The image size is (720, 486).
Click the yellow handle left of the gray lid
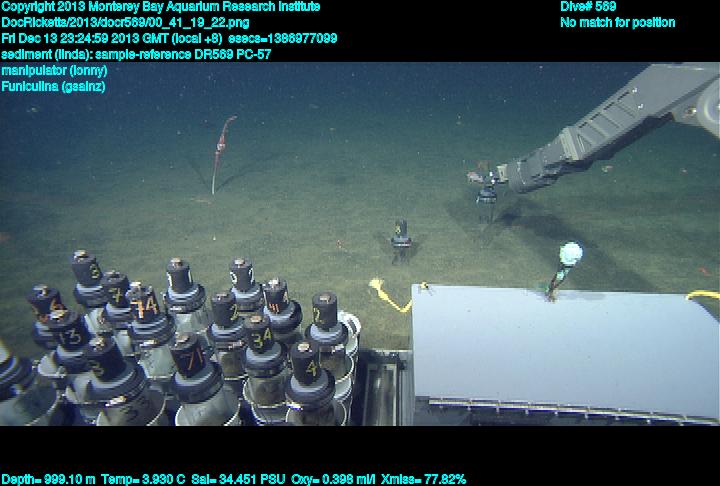click(x=386, y=295)
